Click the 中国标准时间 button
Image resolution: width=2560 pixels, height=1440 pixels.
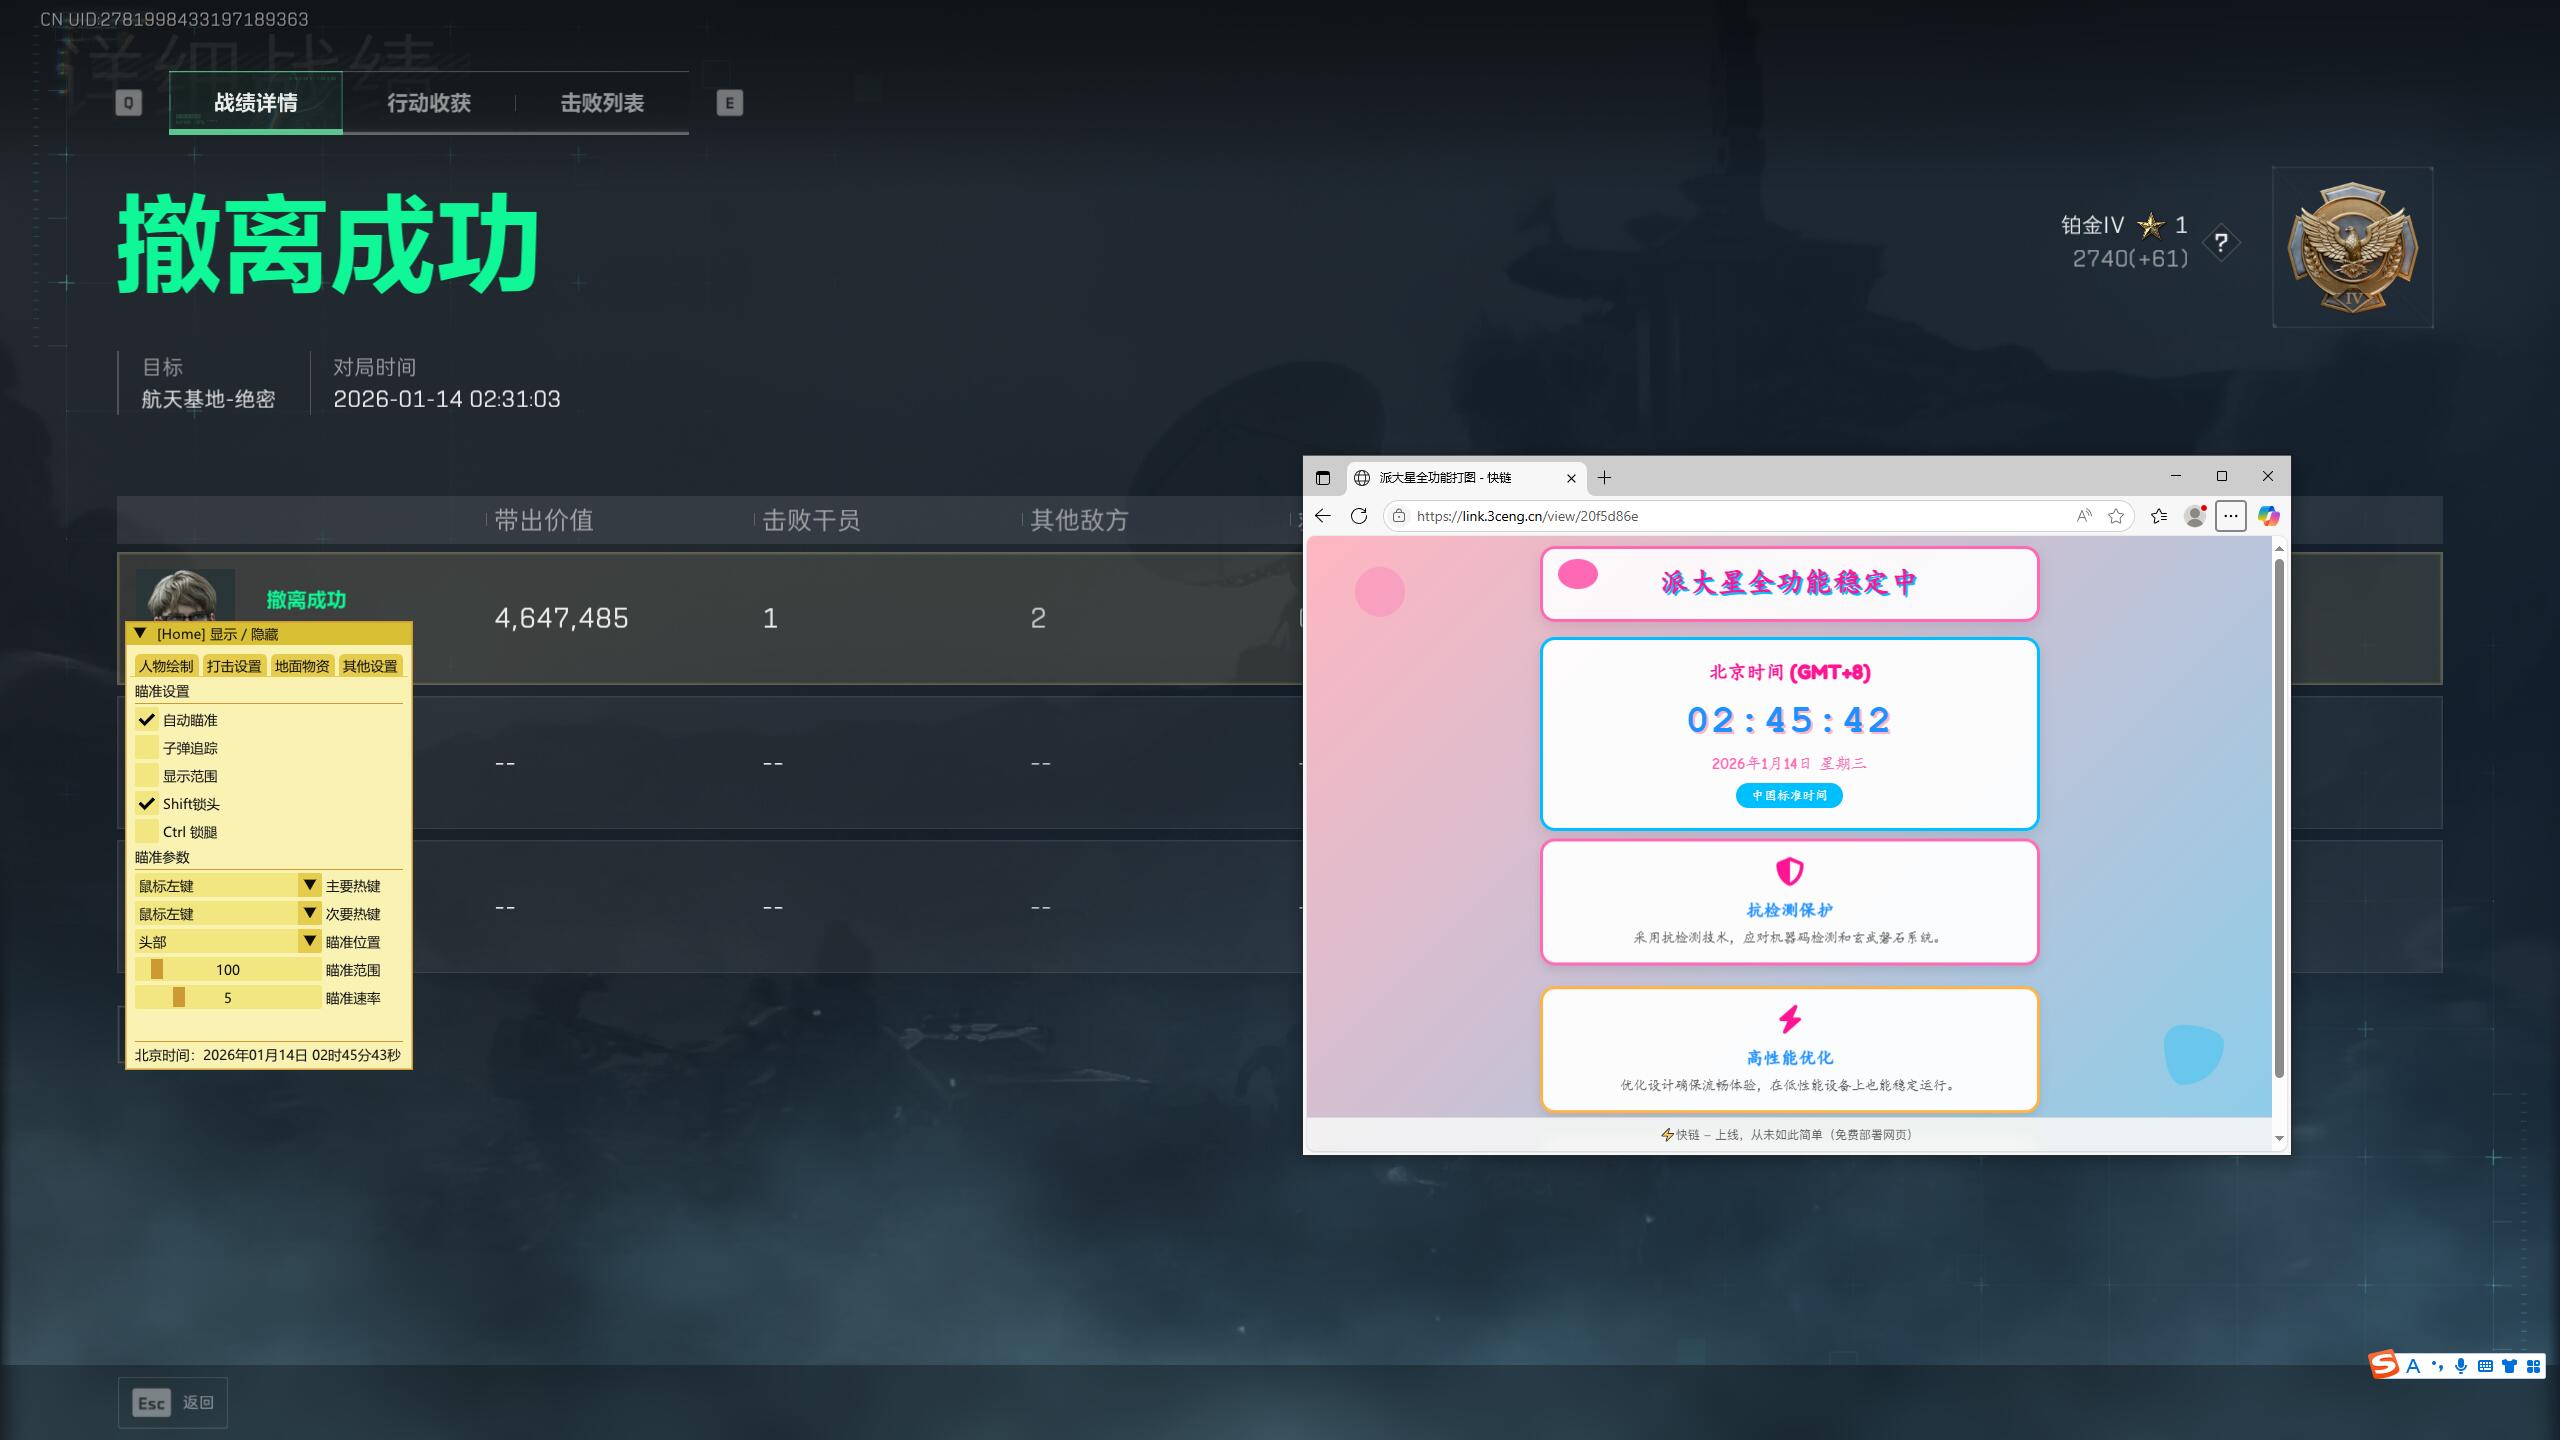coord(1789,796)
